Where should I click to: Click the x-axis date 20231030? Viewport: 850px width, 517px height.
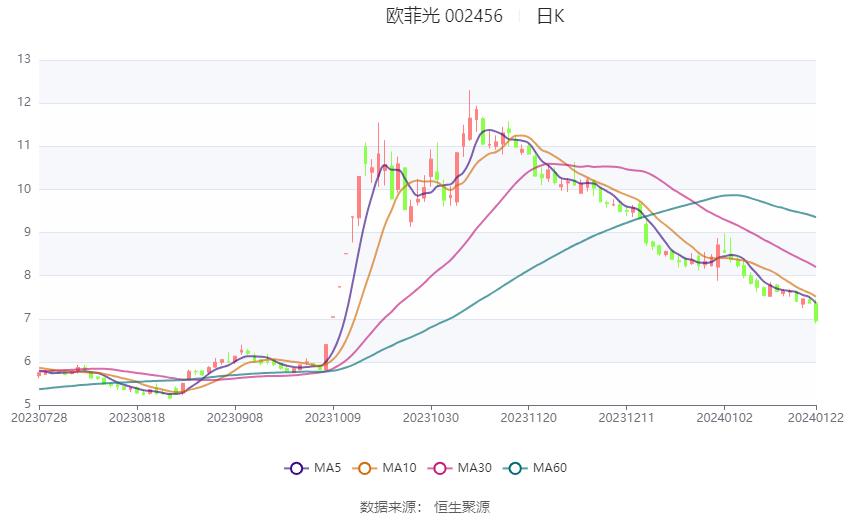[431, 418]
